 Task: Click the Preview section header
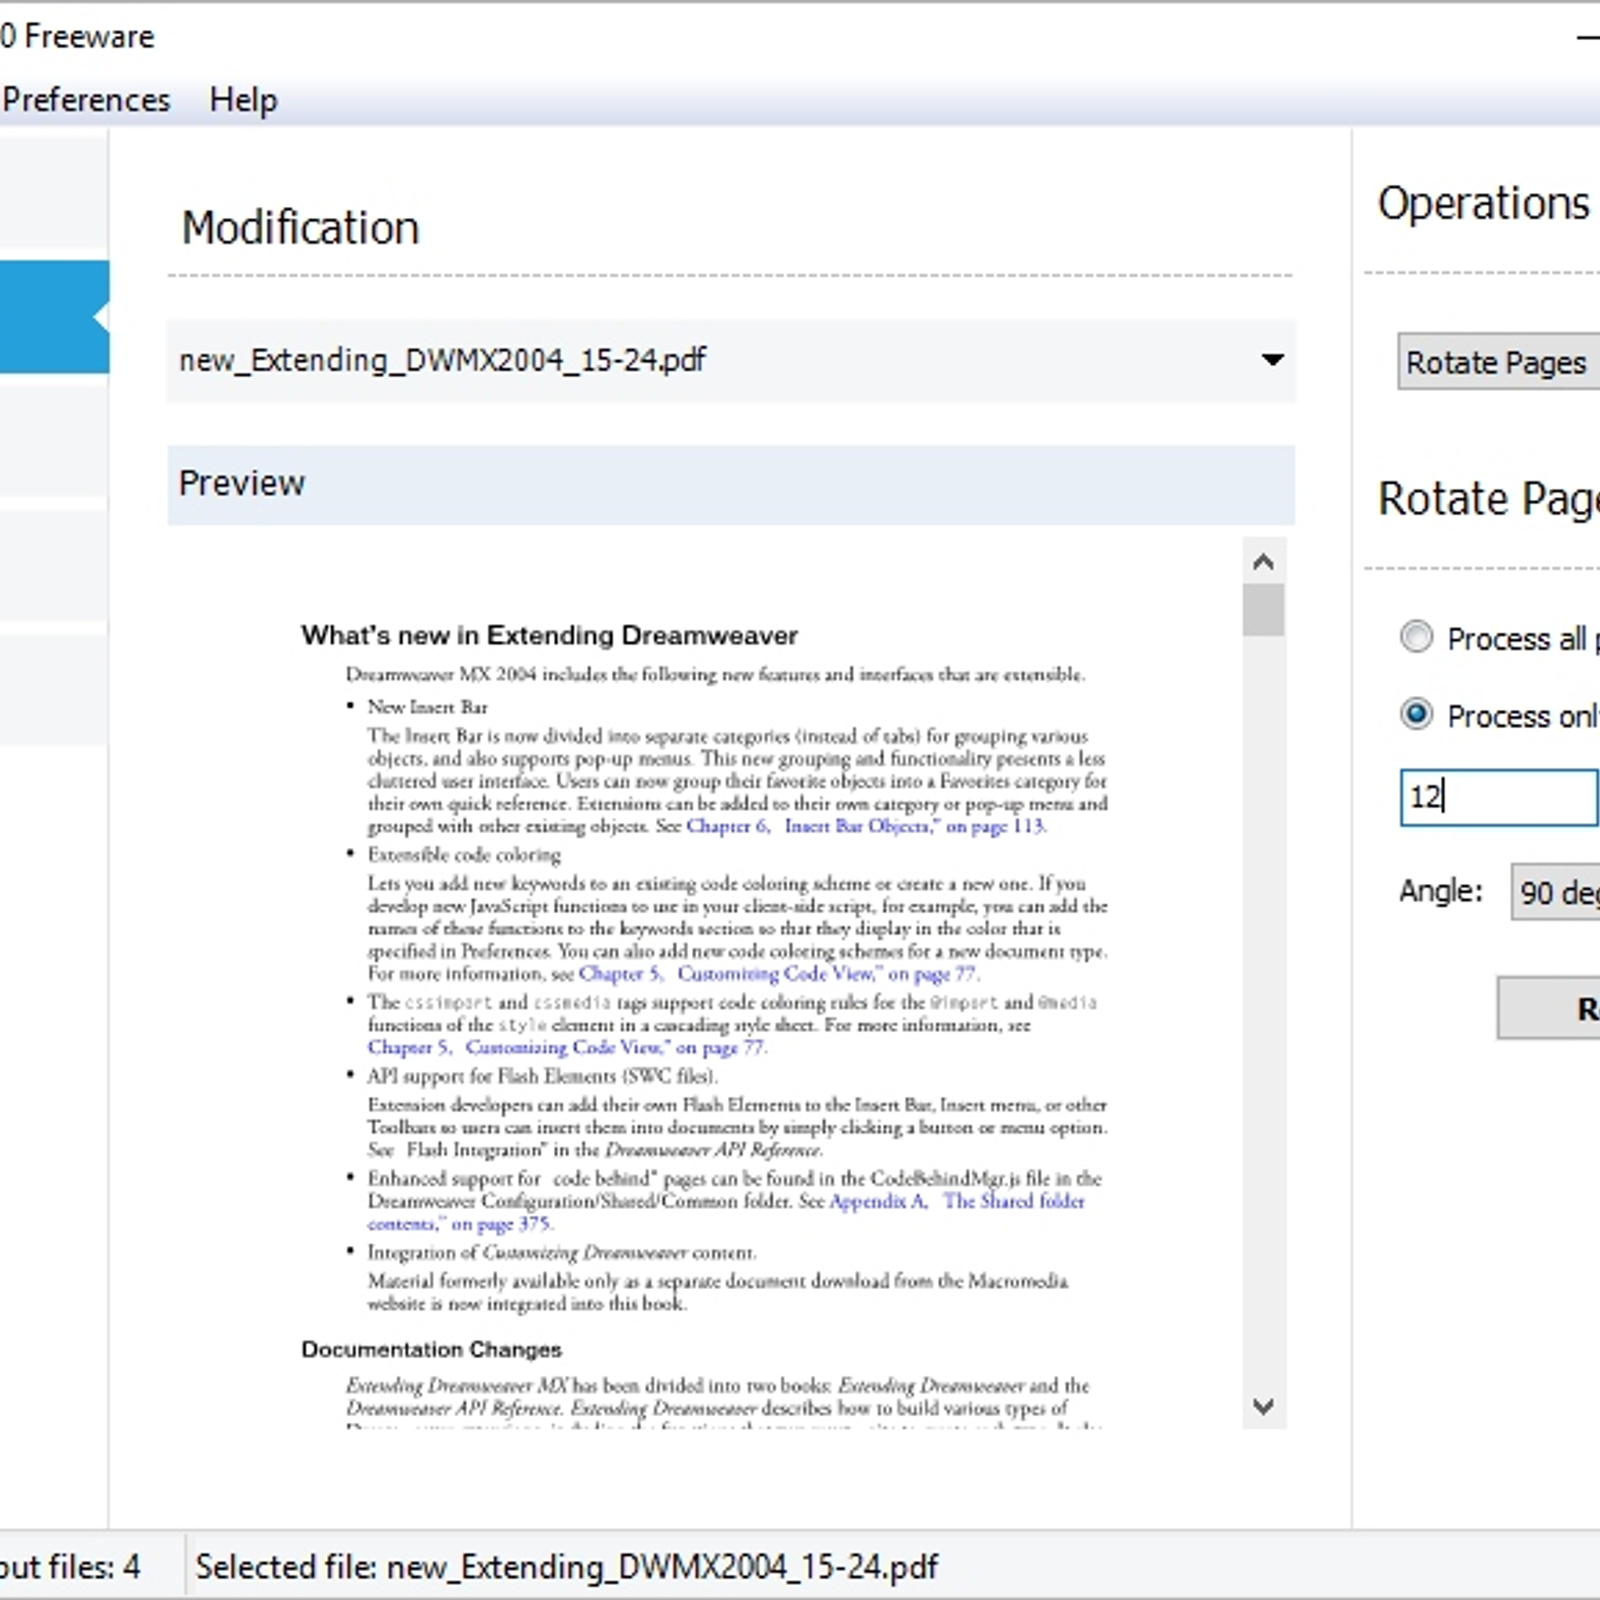pos(731,485)
